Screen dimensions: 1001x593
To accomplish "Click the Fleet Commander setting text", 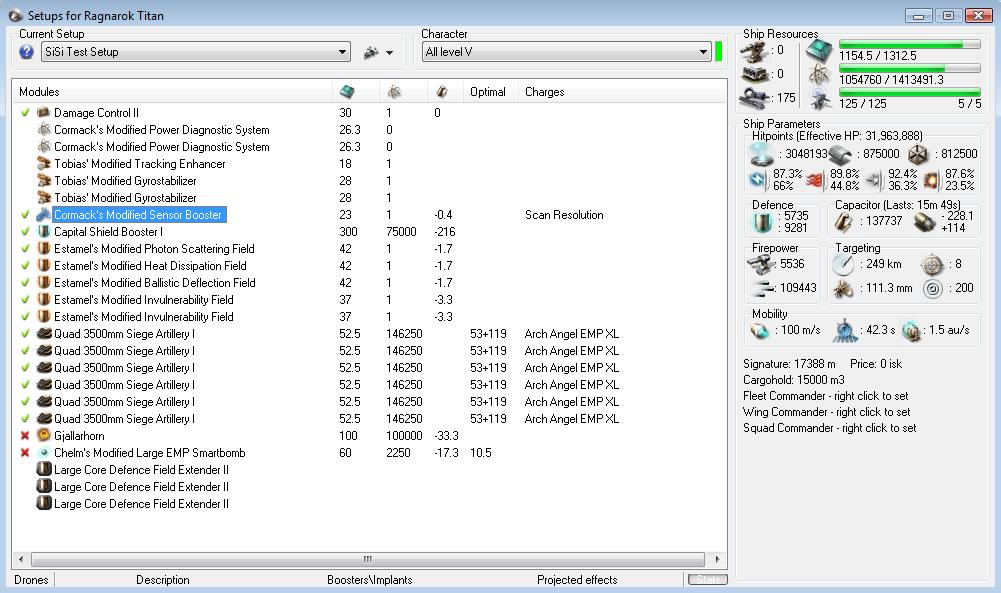I will click(825, 396).
